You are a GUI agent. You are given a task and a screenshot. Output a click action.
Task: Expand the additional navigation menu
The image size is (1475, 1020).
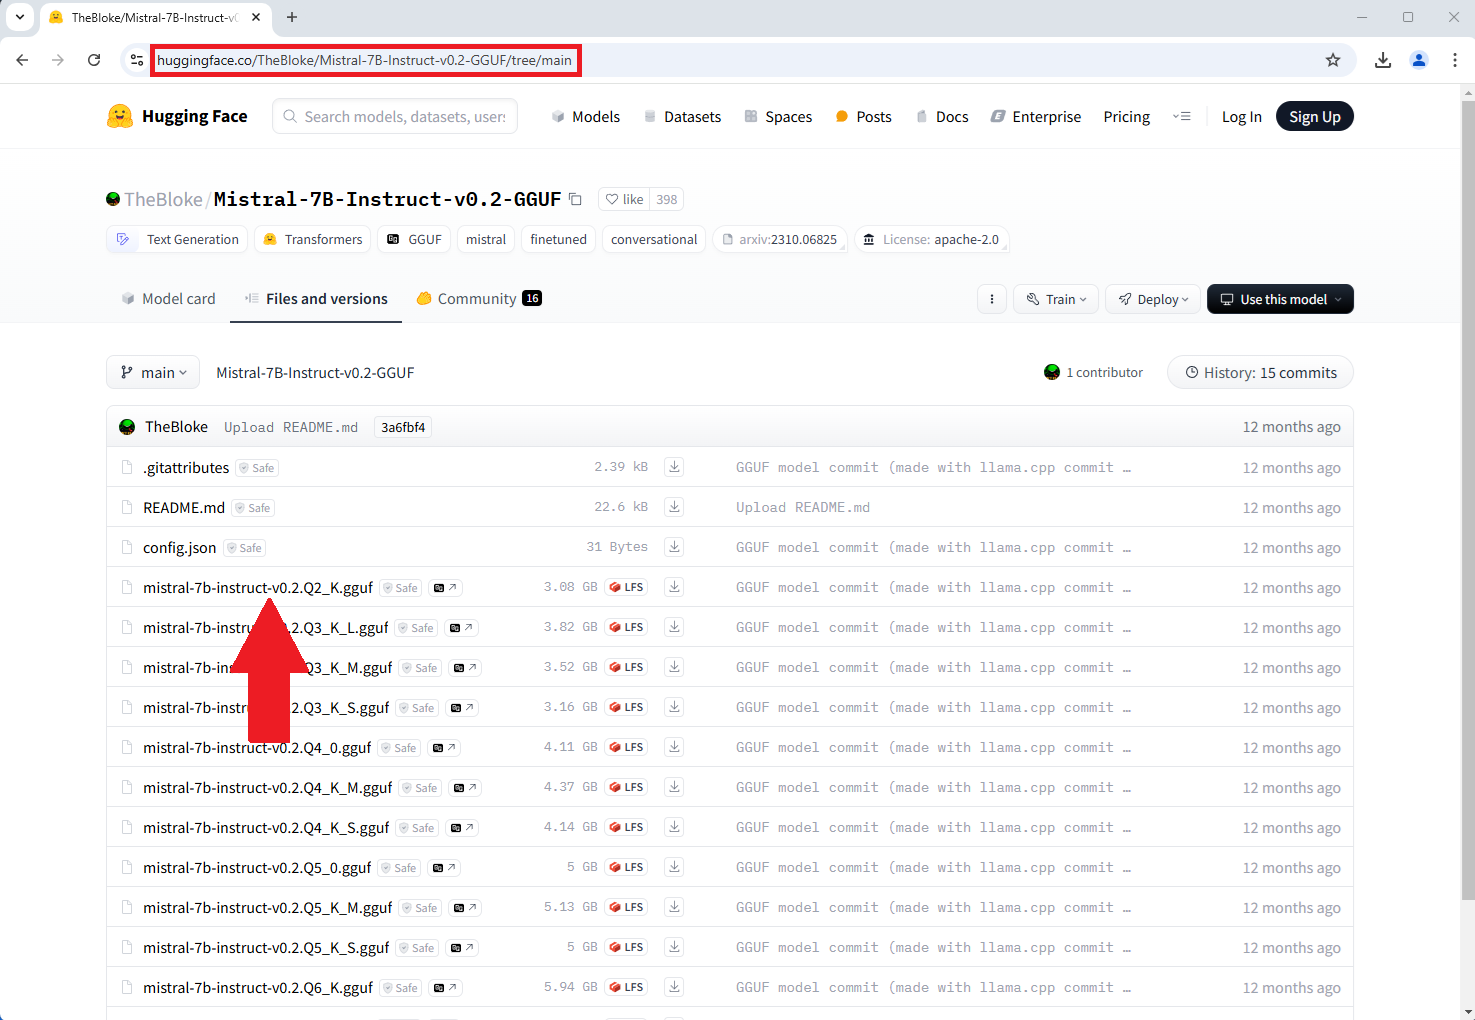click(x=1182, y=116)
